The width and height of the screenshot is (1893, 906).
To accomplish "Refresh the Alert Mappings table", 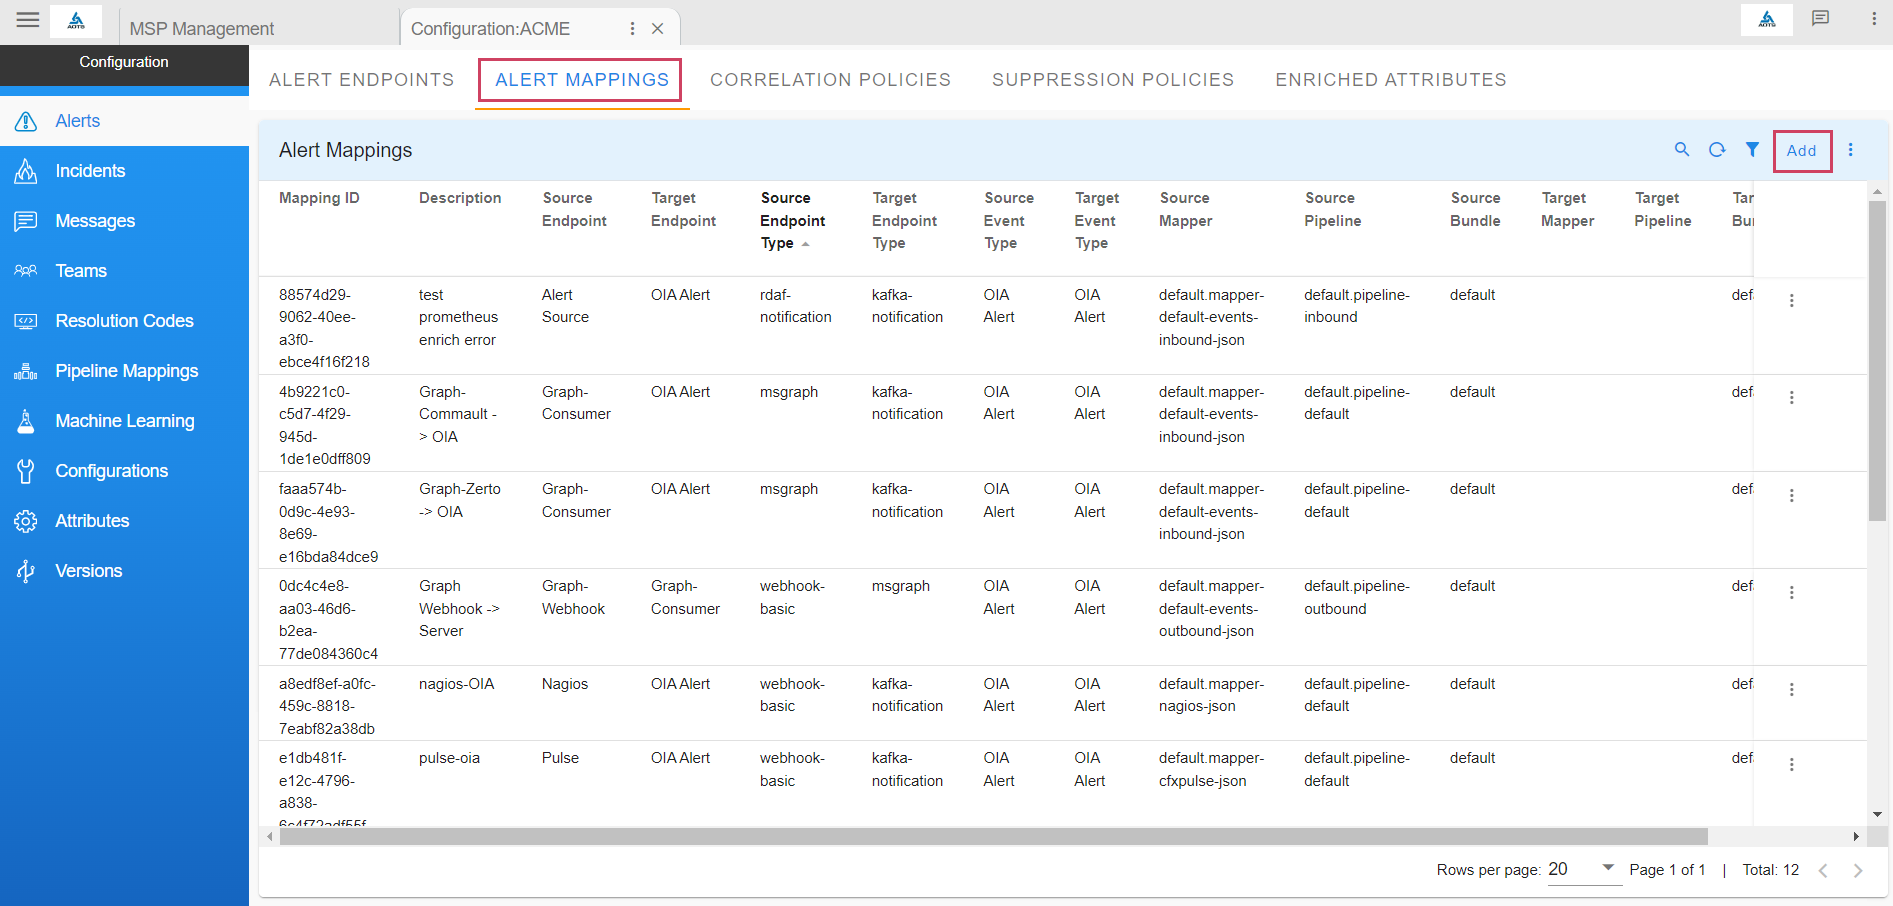I will click(x=1717, y=150).
